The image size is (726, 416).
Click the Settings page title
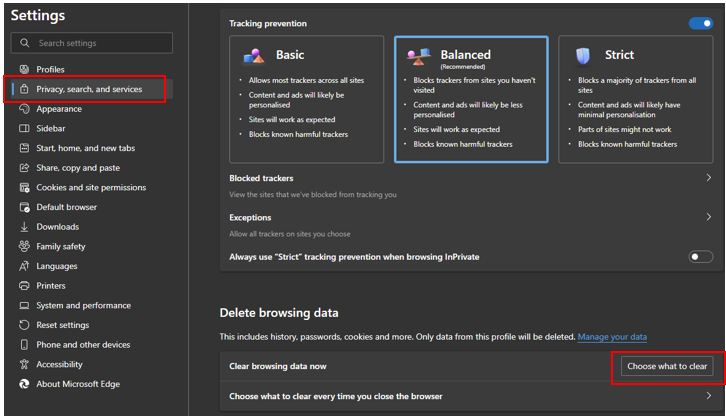pos(38,15)
